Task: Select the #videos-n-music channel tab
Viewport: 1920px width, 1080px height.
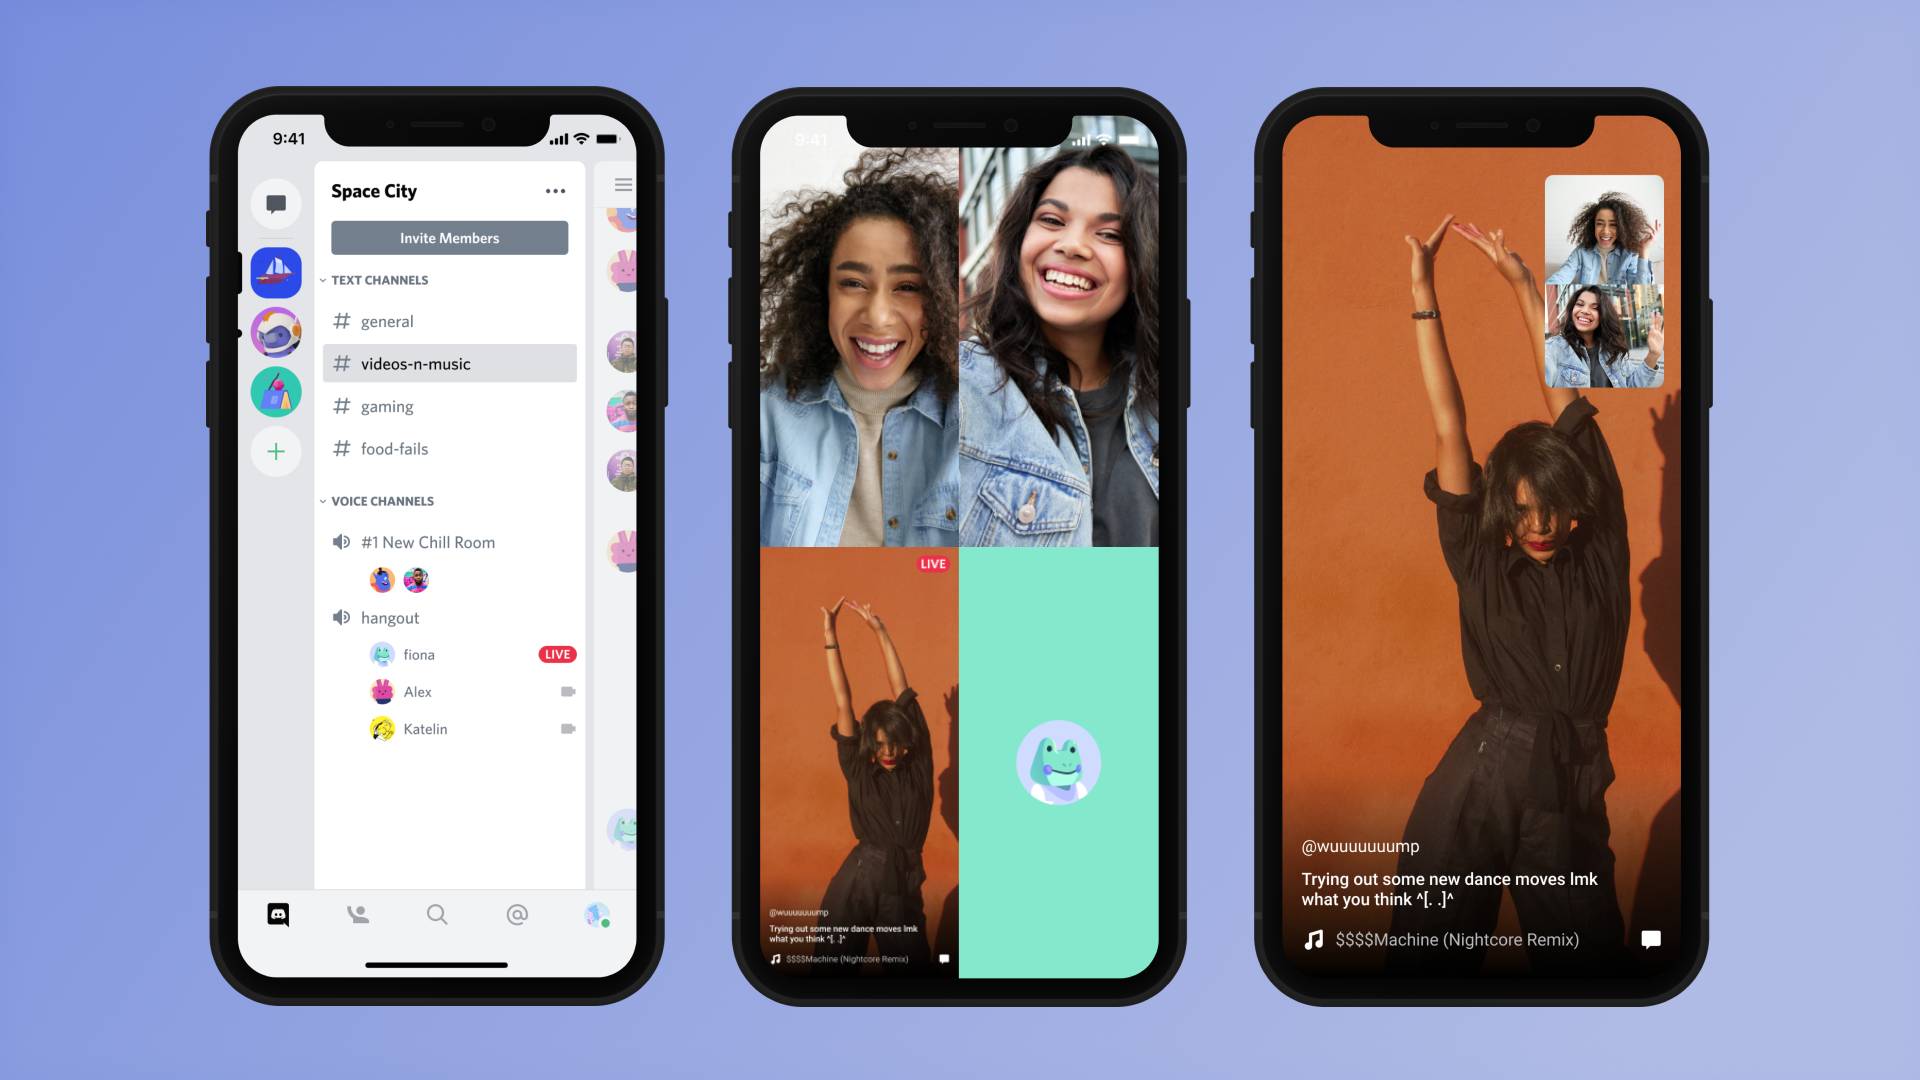Action: (x=448, y=363)
